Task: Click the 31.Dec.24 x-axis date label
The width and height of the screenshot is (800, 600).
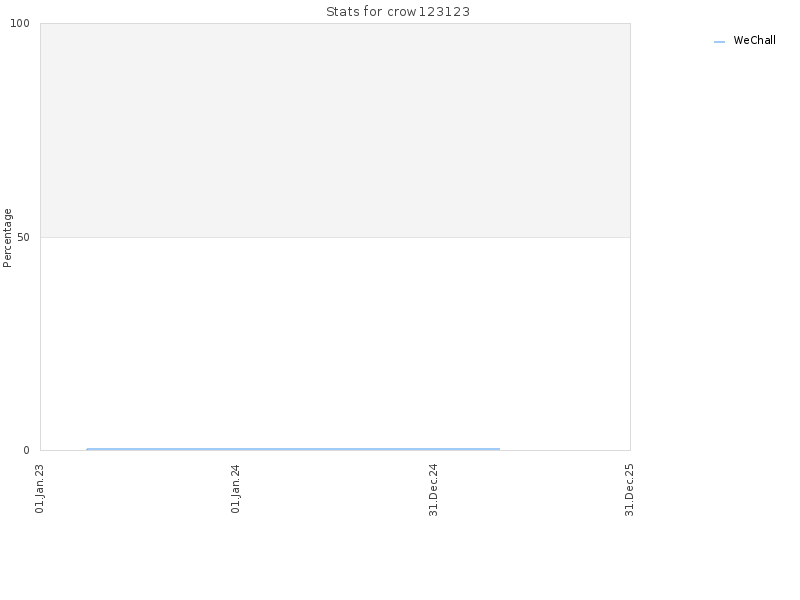Action: [433, 490]
